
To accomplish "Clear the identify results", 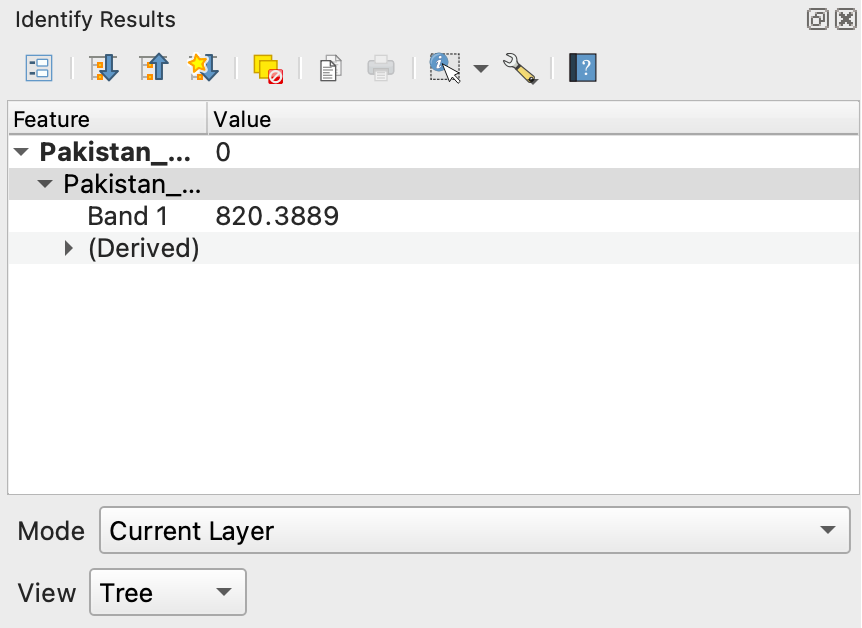I will click(x=268, y=68).
